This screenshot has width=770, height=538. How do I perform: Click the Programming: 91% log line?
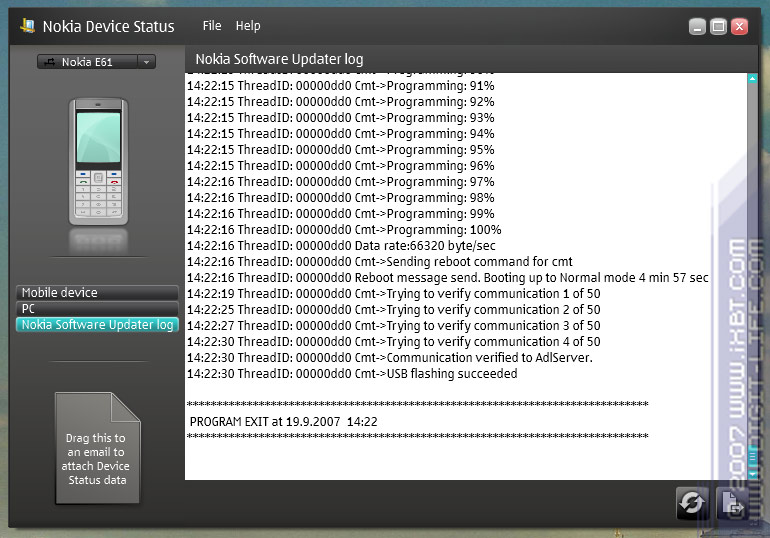[340, 86]
